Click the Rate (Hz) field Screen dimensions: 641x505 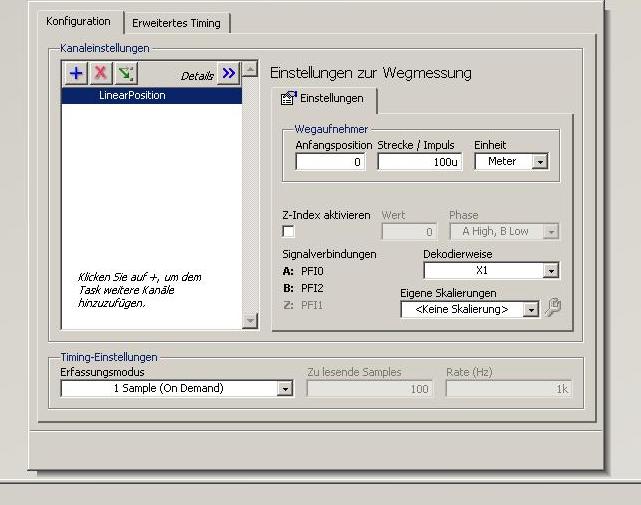click(x=509, y=389)
